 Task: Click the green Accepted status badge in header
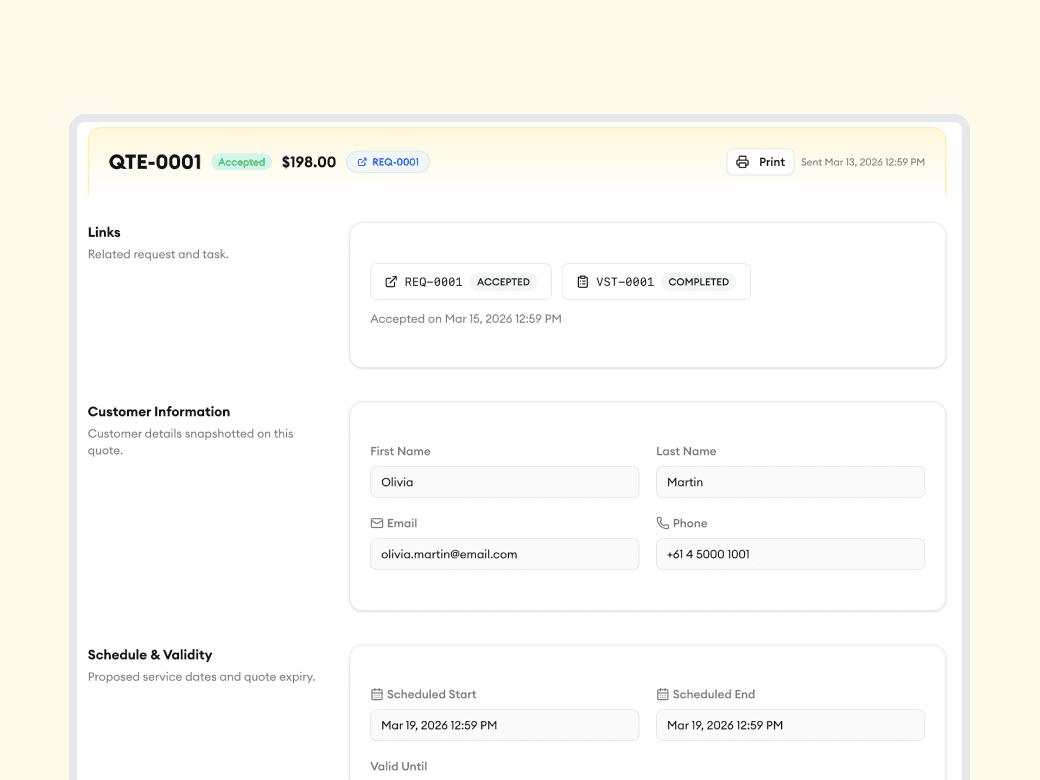pos(241,162)
